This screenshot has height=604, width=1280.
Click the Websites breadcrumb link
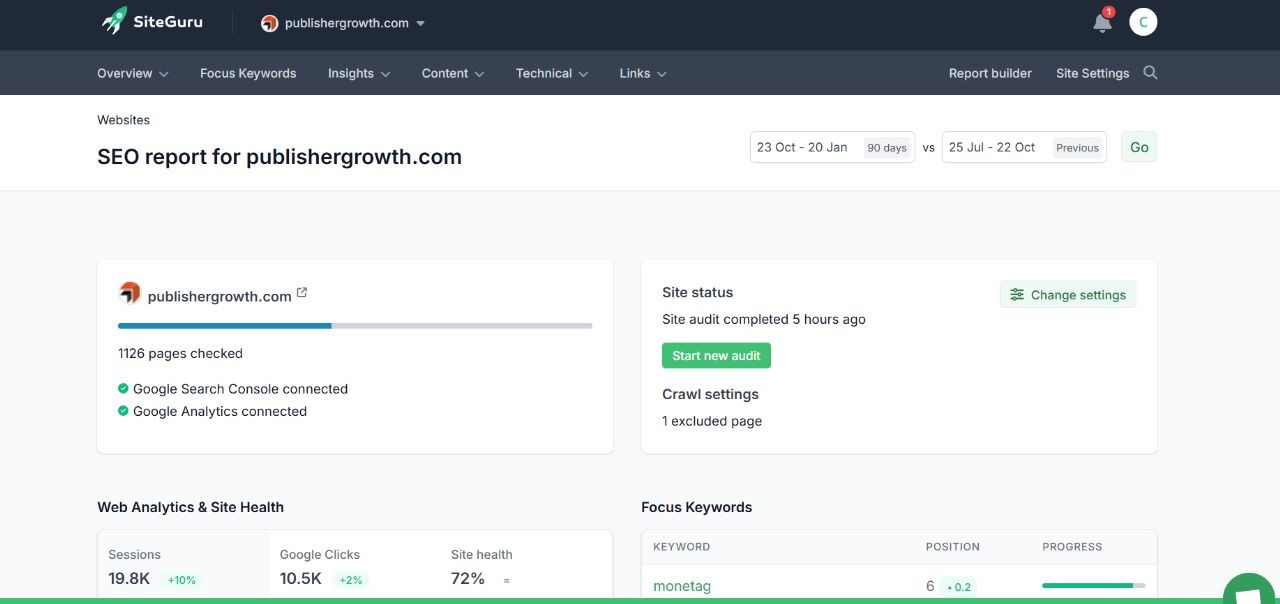pyautogui.click(x=123, y=120)
